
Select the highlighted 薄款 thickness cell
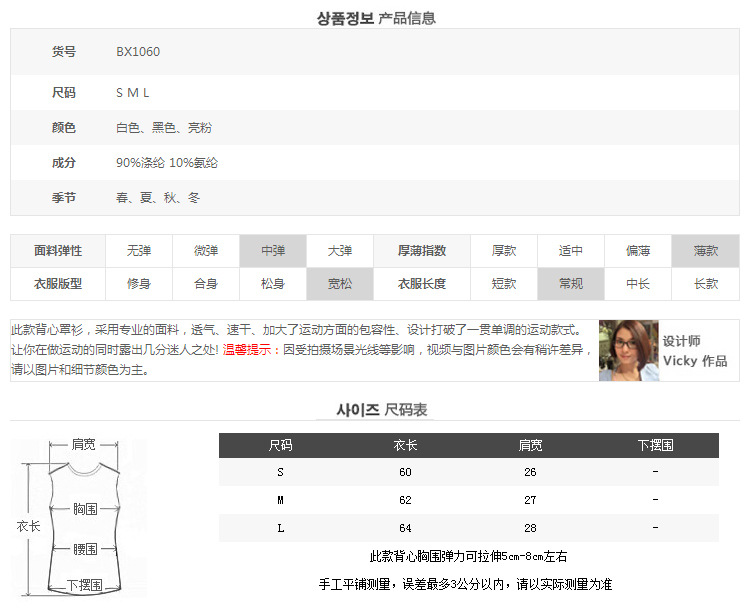pyautogui.click(x=706, y=251)
